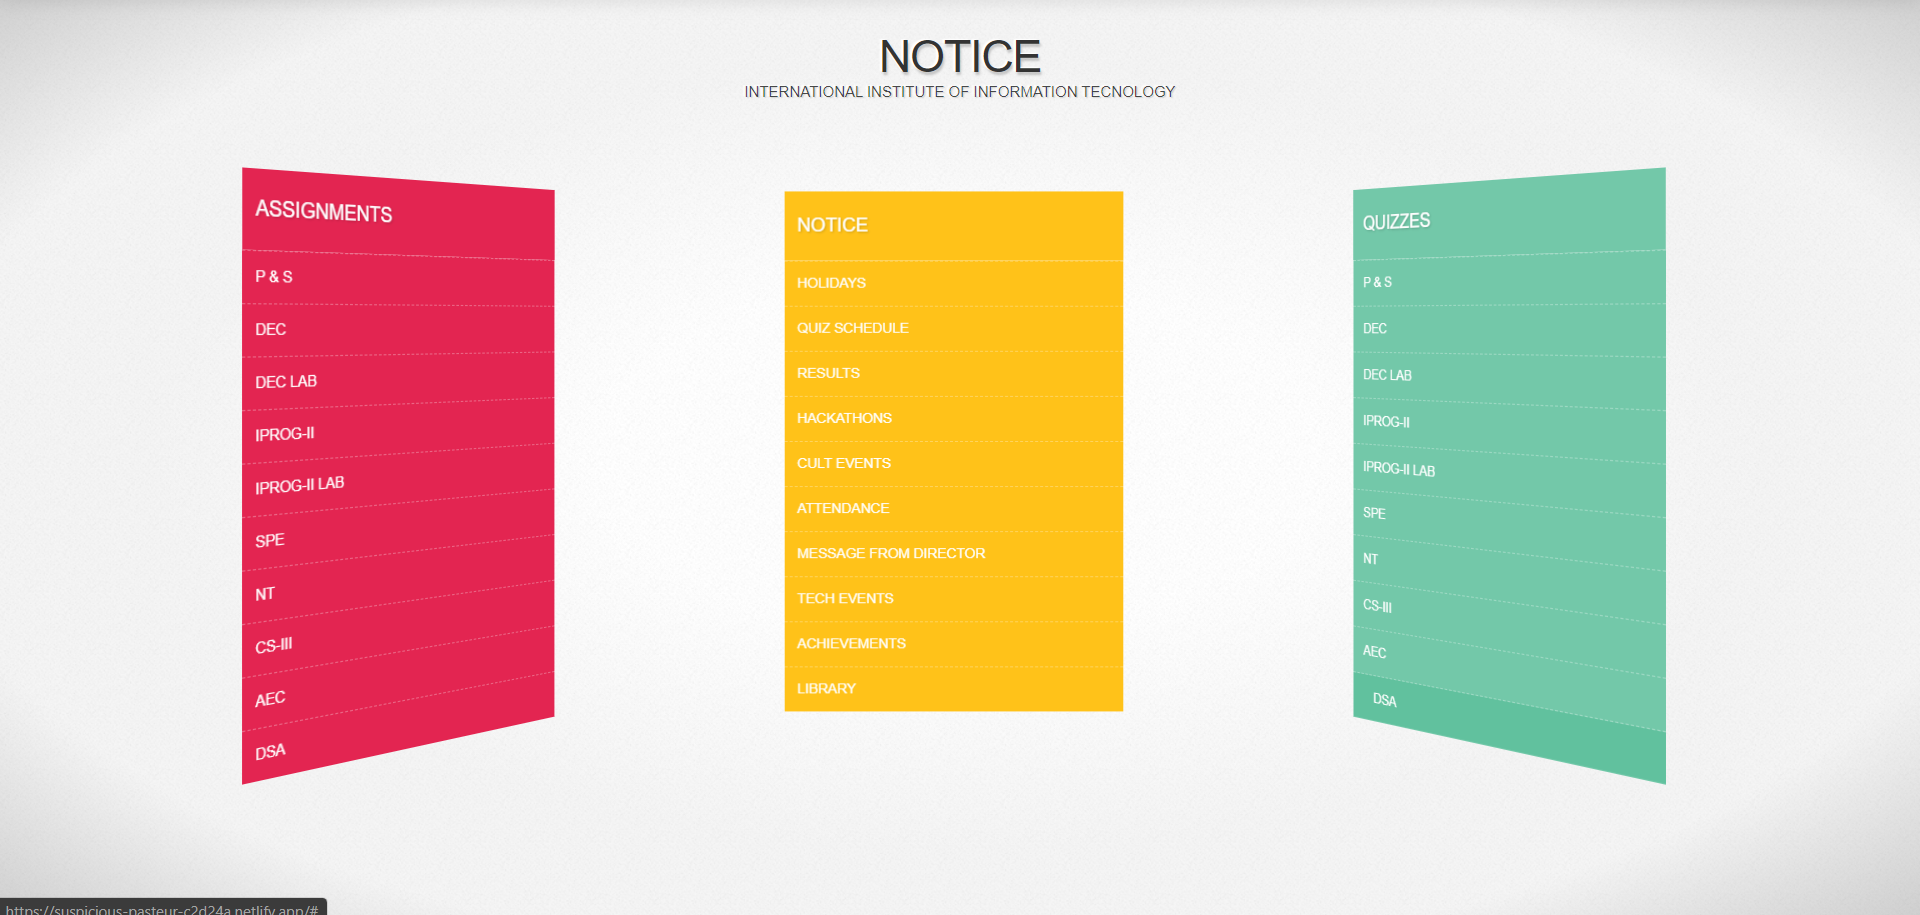Open the HOLIDAYS notice

[954, 283]
